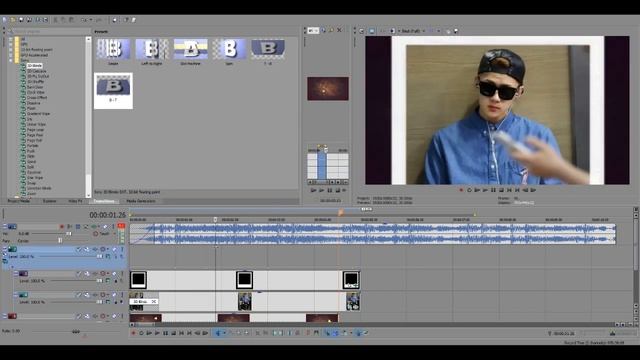Close the small trimmer panel with its X icon

coord(339,30)
